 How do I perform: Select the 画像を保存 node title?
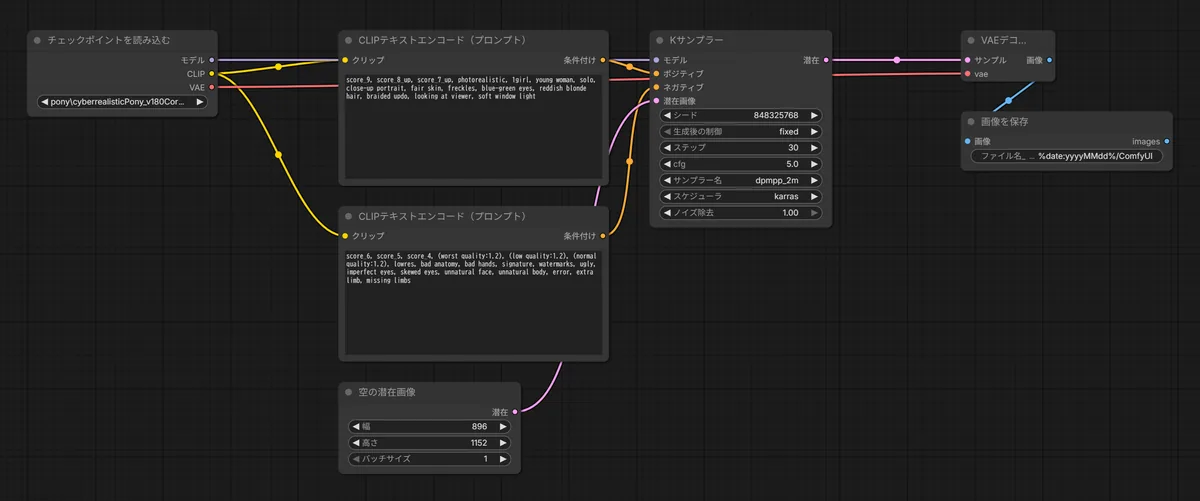[x=1005, y=121]
